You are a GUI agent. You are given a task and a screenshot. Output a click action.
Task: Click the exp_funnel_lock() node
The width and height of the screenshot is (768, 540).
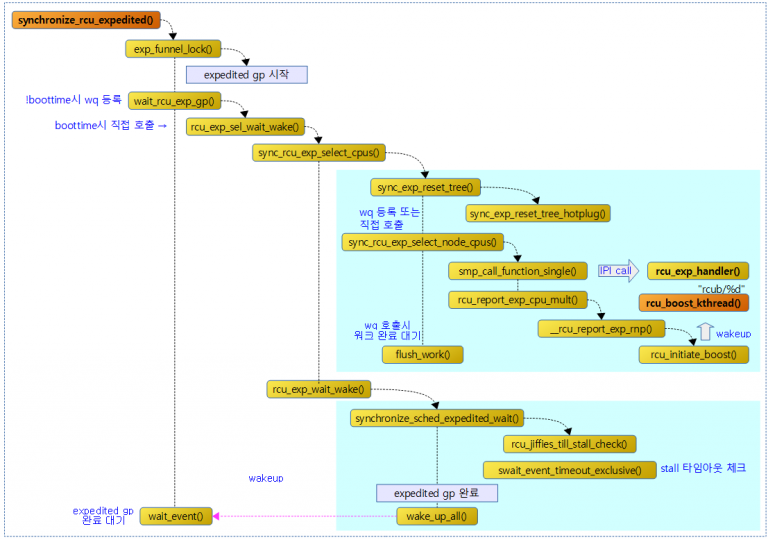tap(174, 49)
